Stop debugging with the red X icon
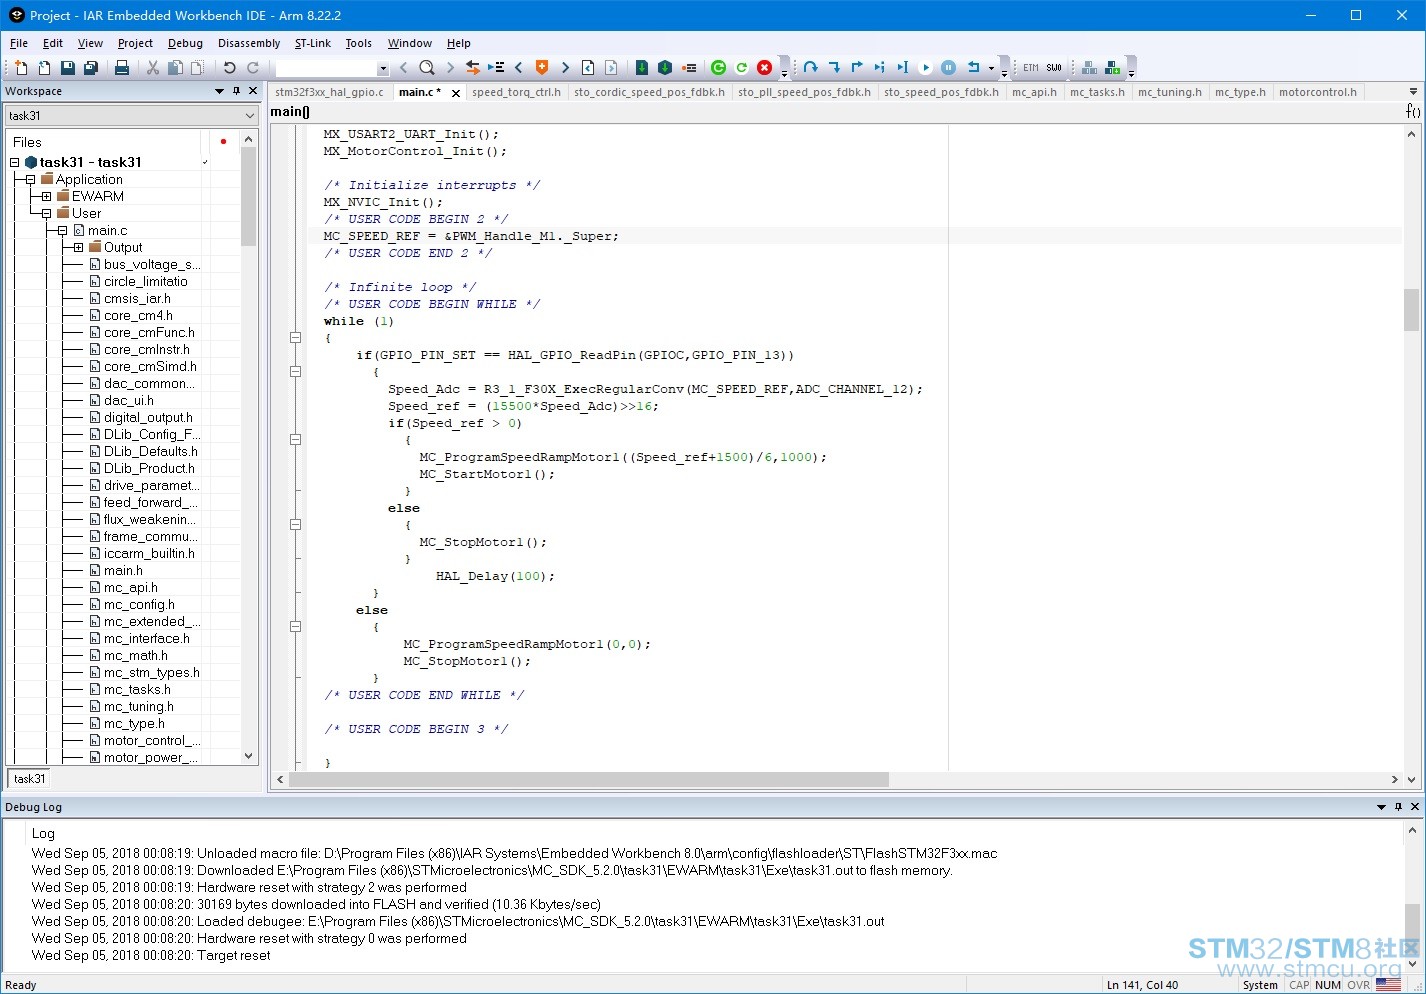This screenshot has width=1426, height=994. 765,68
